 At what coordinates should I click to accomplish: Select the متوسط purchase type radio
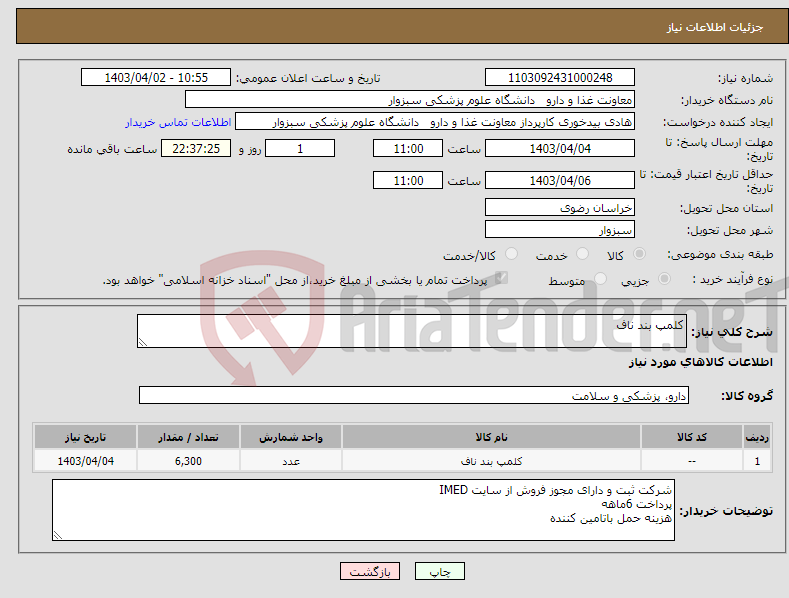[600, 278]
